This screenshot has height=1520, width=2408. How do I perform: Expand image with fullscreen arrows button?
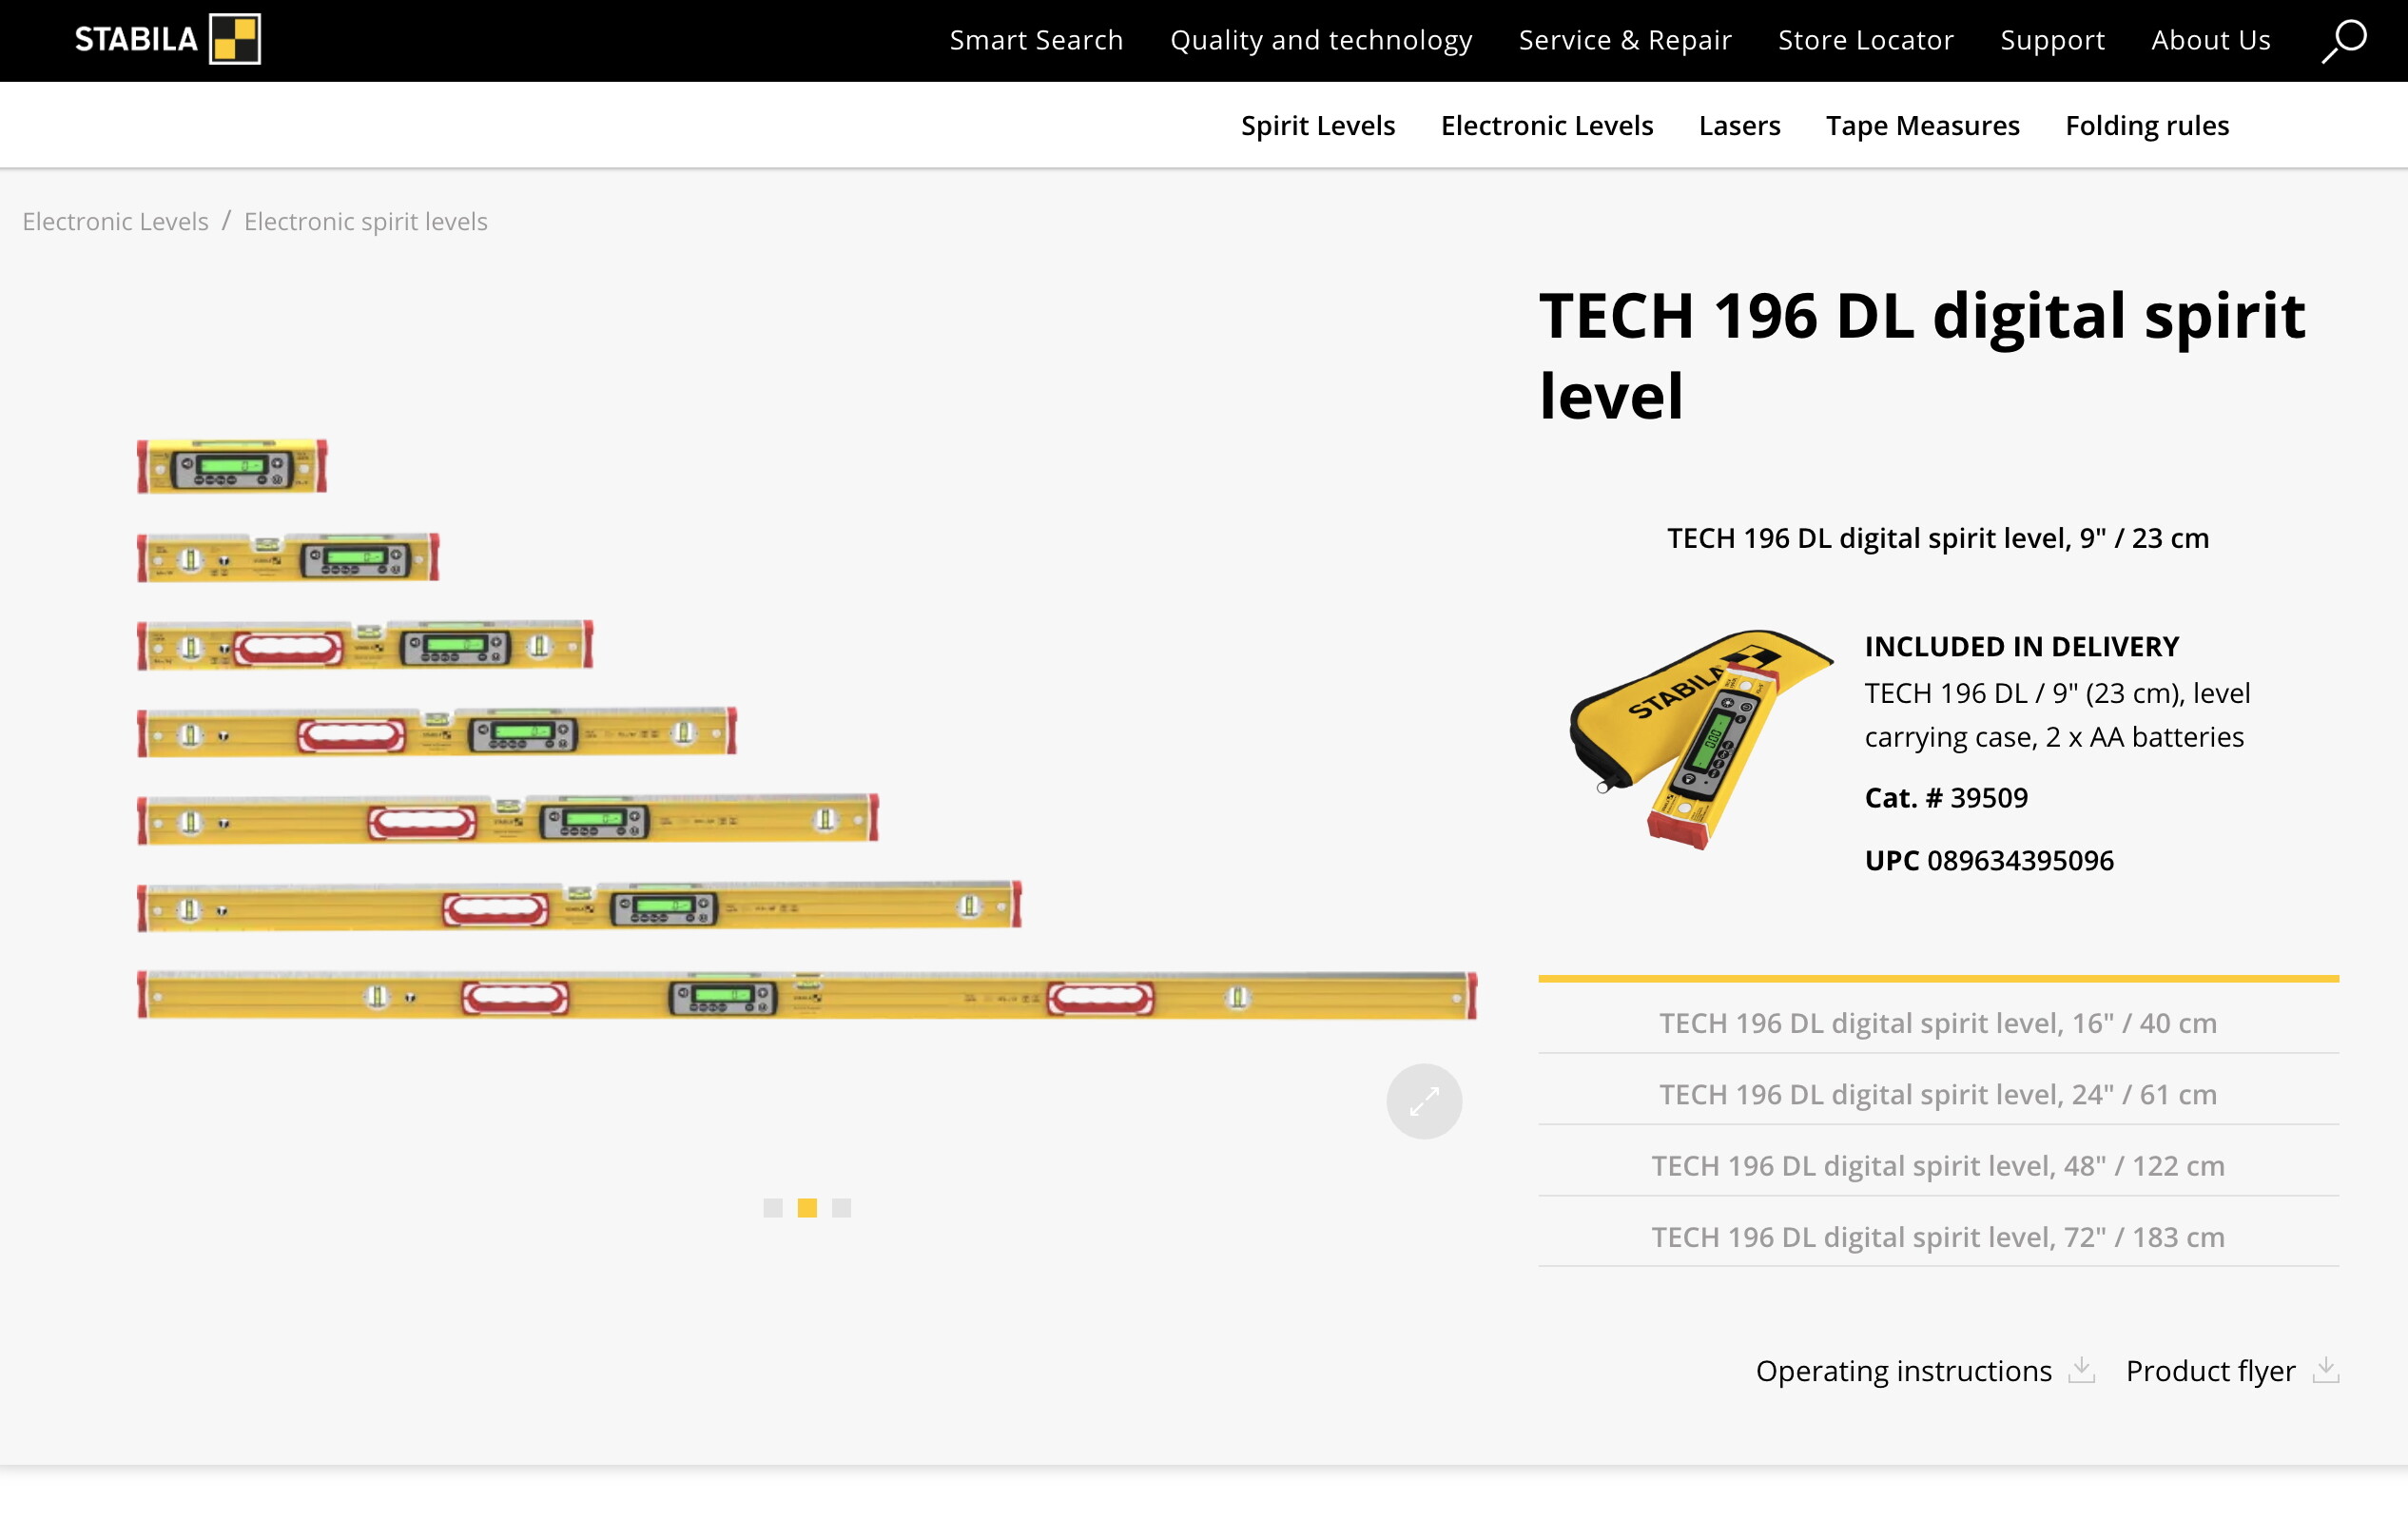[x=1423, y=1101]
